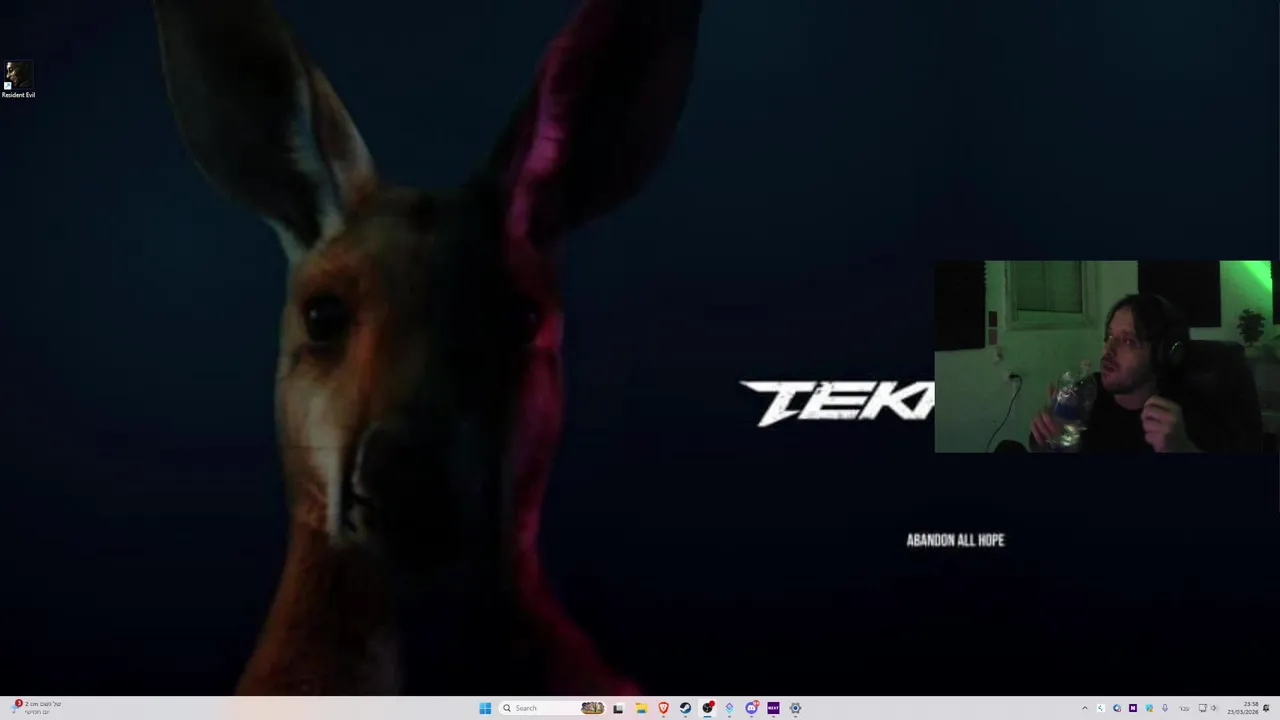1280x720 pixels.
Task: Switch the keyboard input language
Action: (x=1184, y=708)
